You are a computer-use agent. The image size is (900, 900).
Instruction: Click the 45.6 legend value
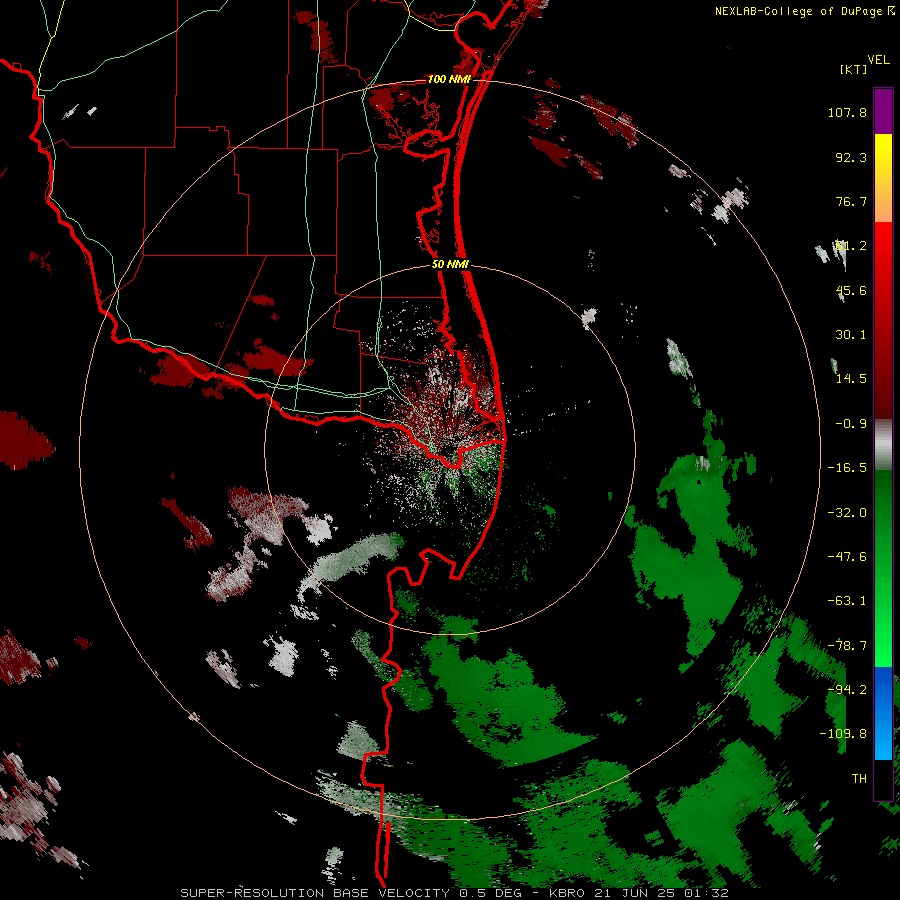pyautogui.click(x=851, y=290)
